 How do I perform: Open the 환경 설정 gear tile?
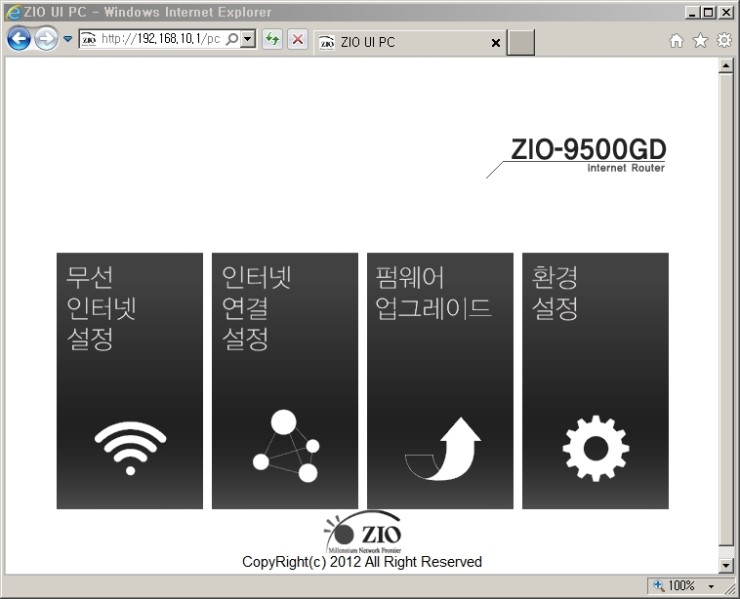594,380
